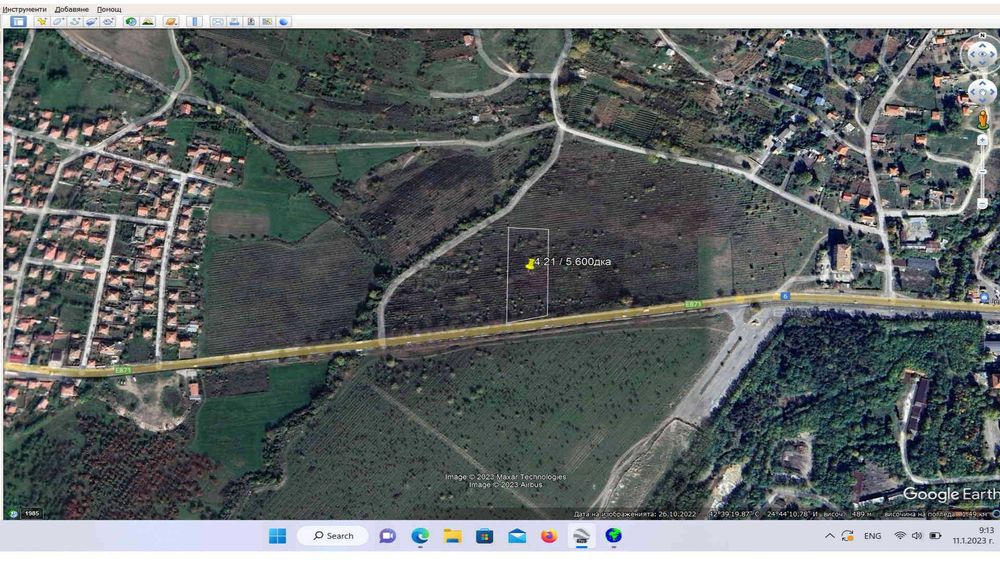Toggle sunlight across the landscape icon
The width and height of the screenshot is (1000, 563).
click(x=147, y=22)
